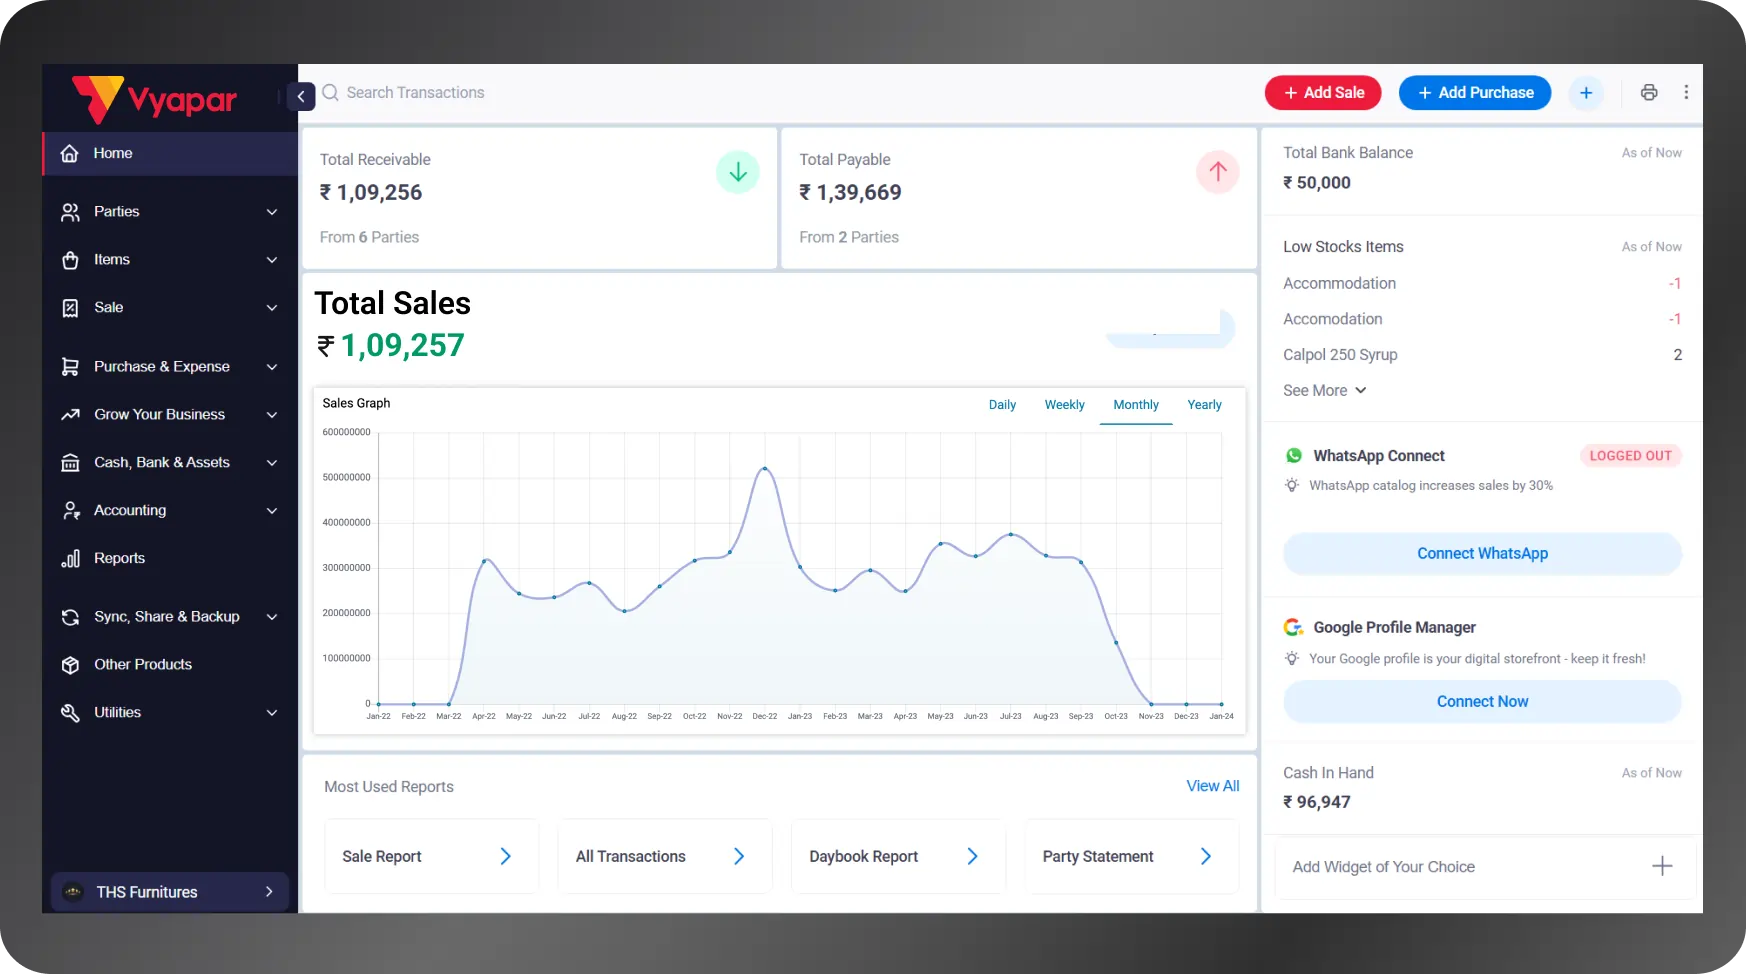Expand the Cash, Bank & Assets menu
This screenshot has width=1746, height=974.
[272, 462]
